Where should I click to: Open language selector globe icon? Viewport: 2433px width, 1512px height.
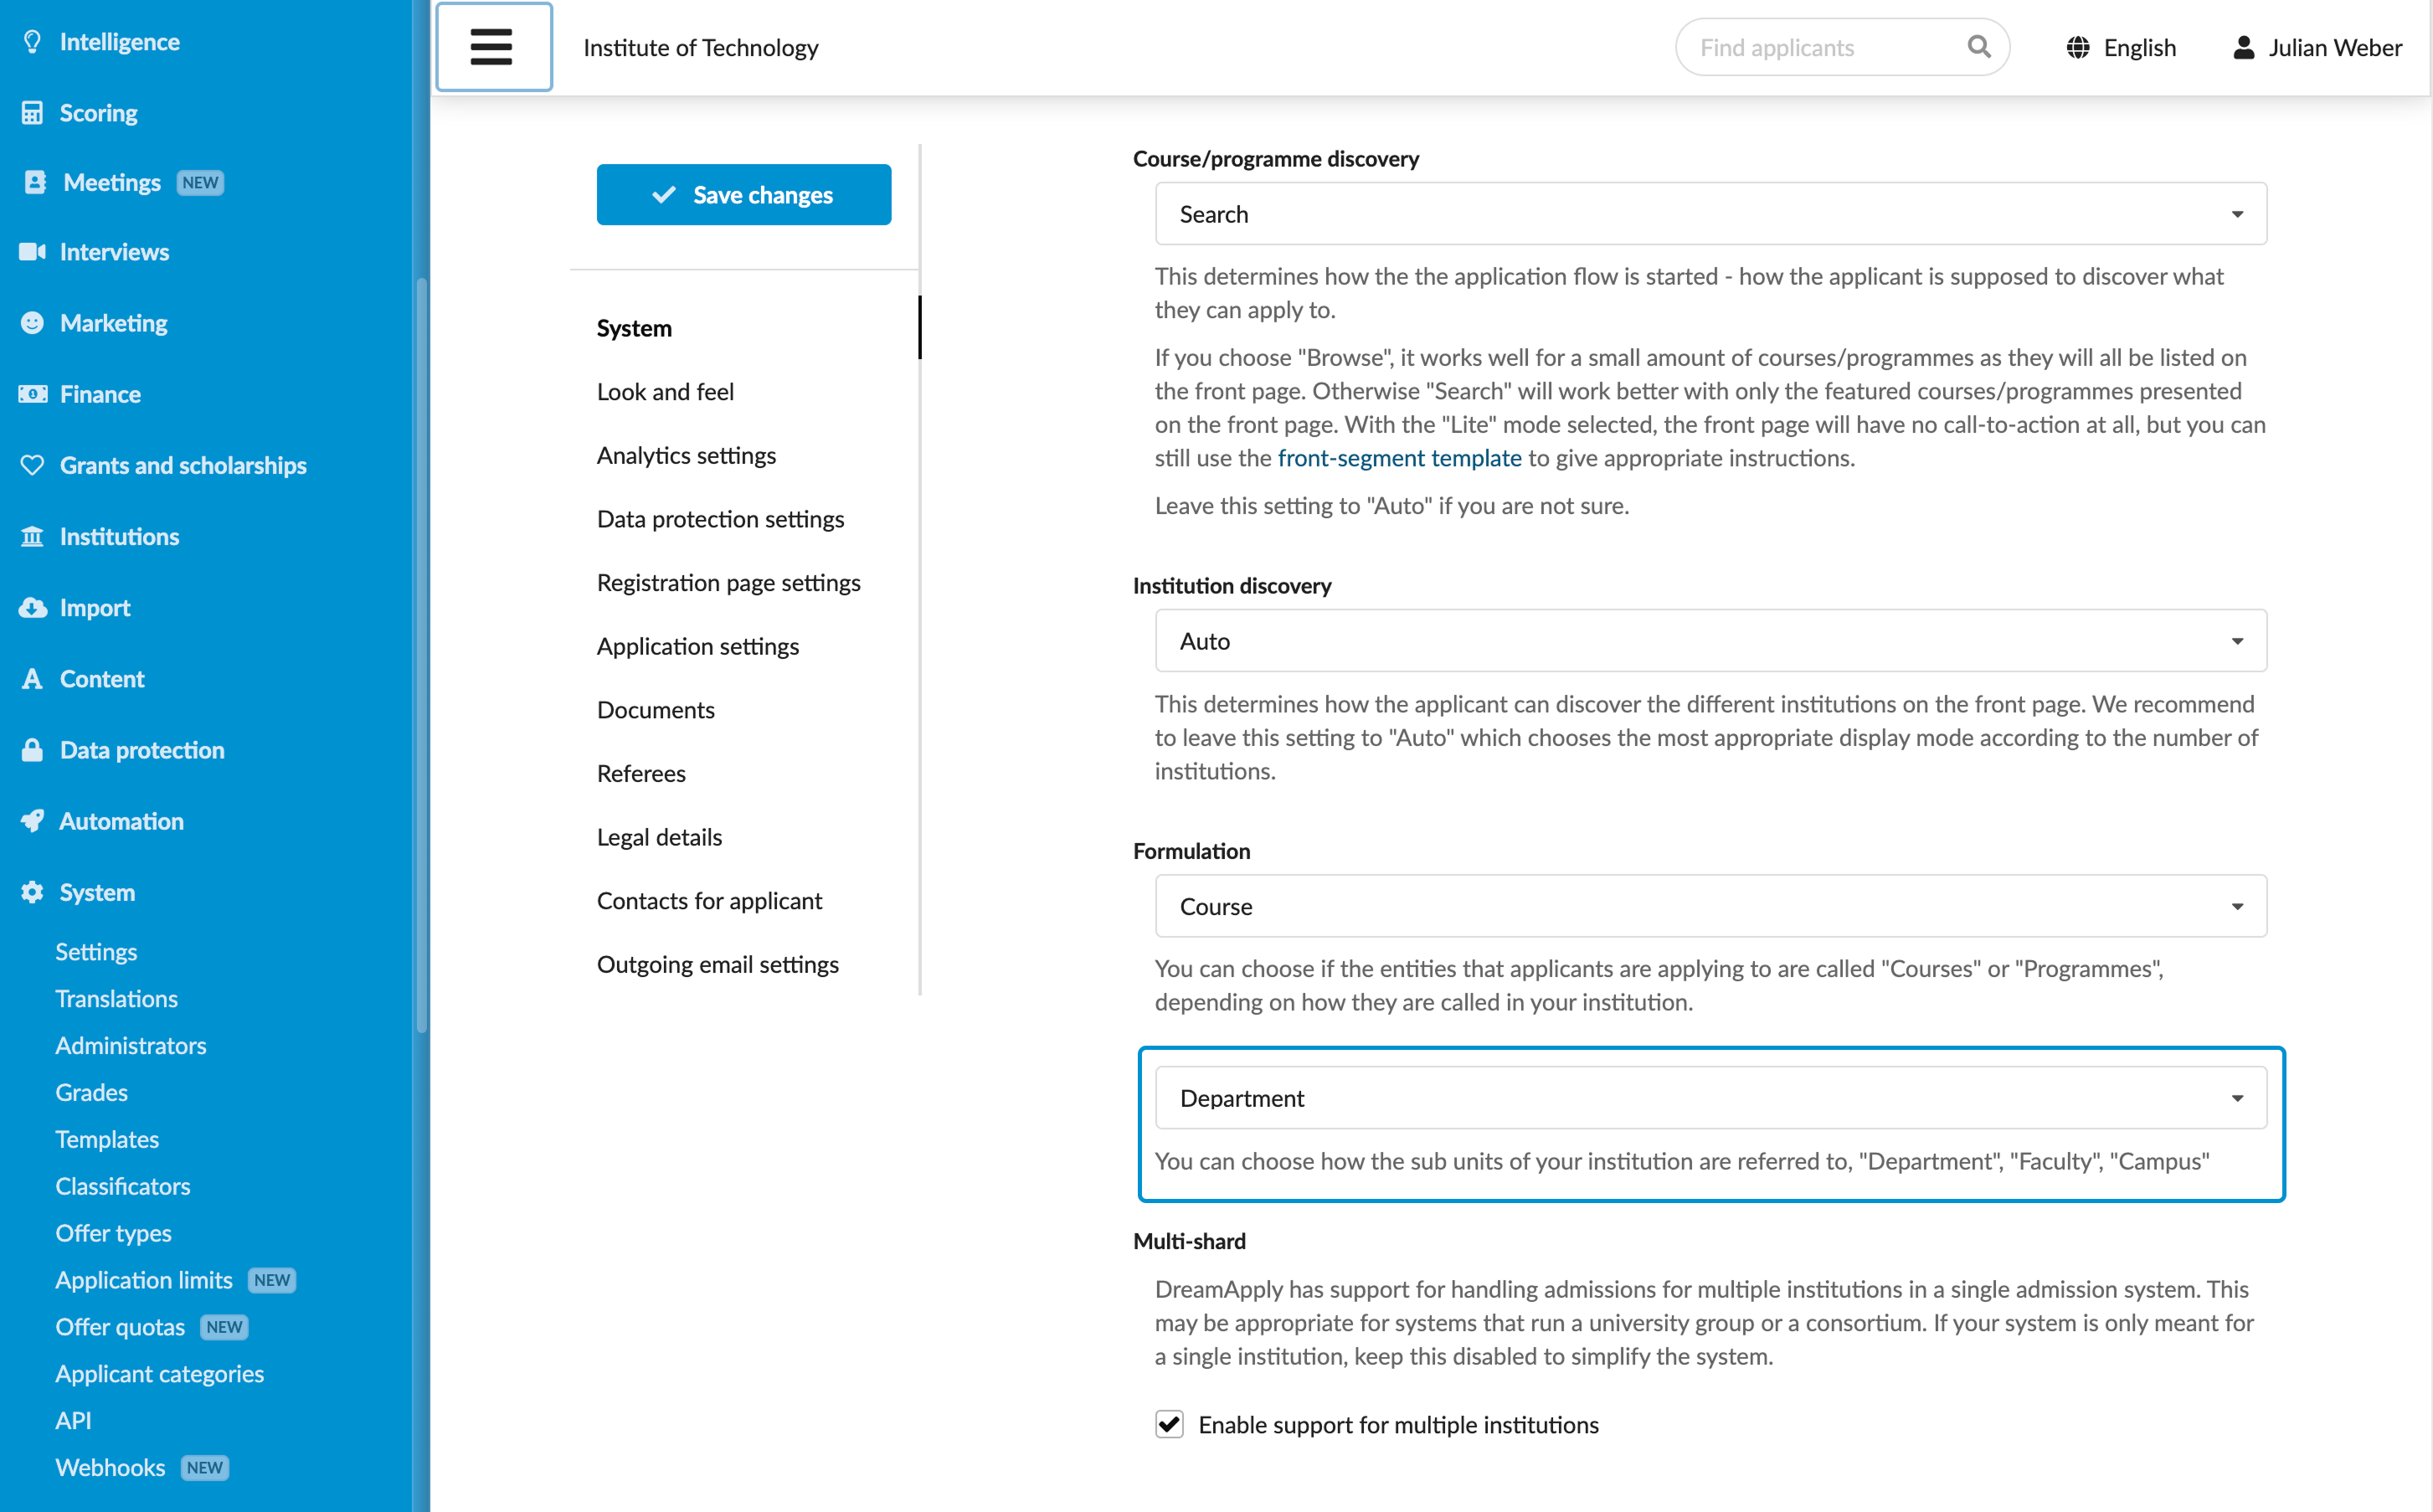pyautogui.click(x=2077, y=48)
